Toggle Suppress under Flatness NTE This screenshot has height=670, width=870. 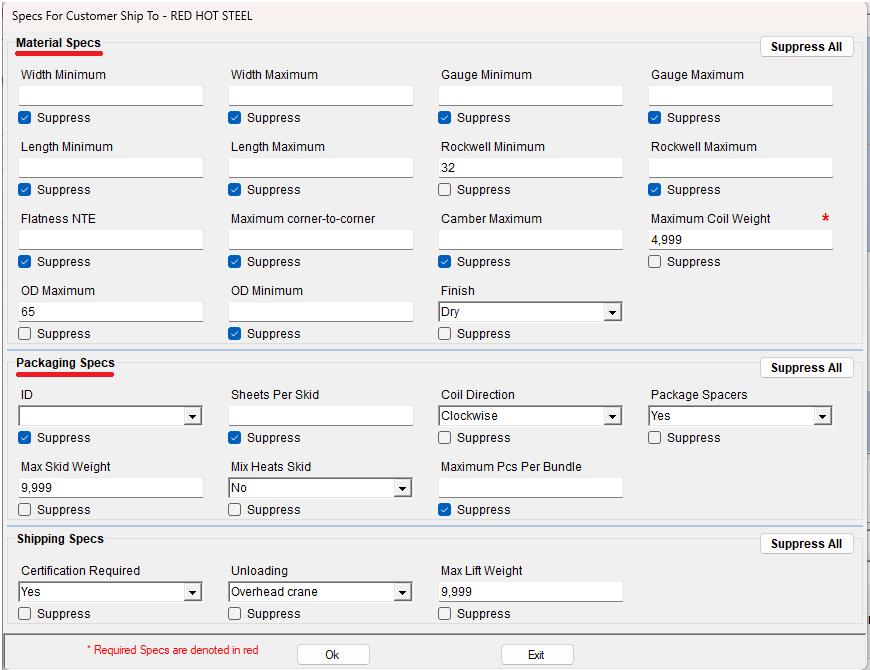(x=24, y=262)
